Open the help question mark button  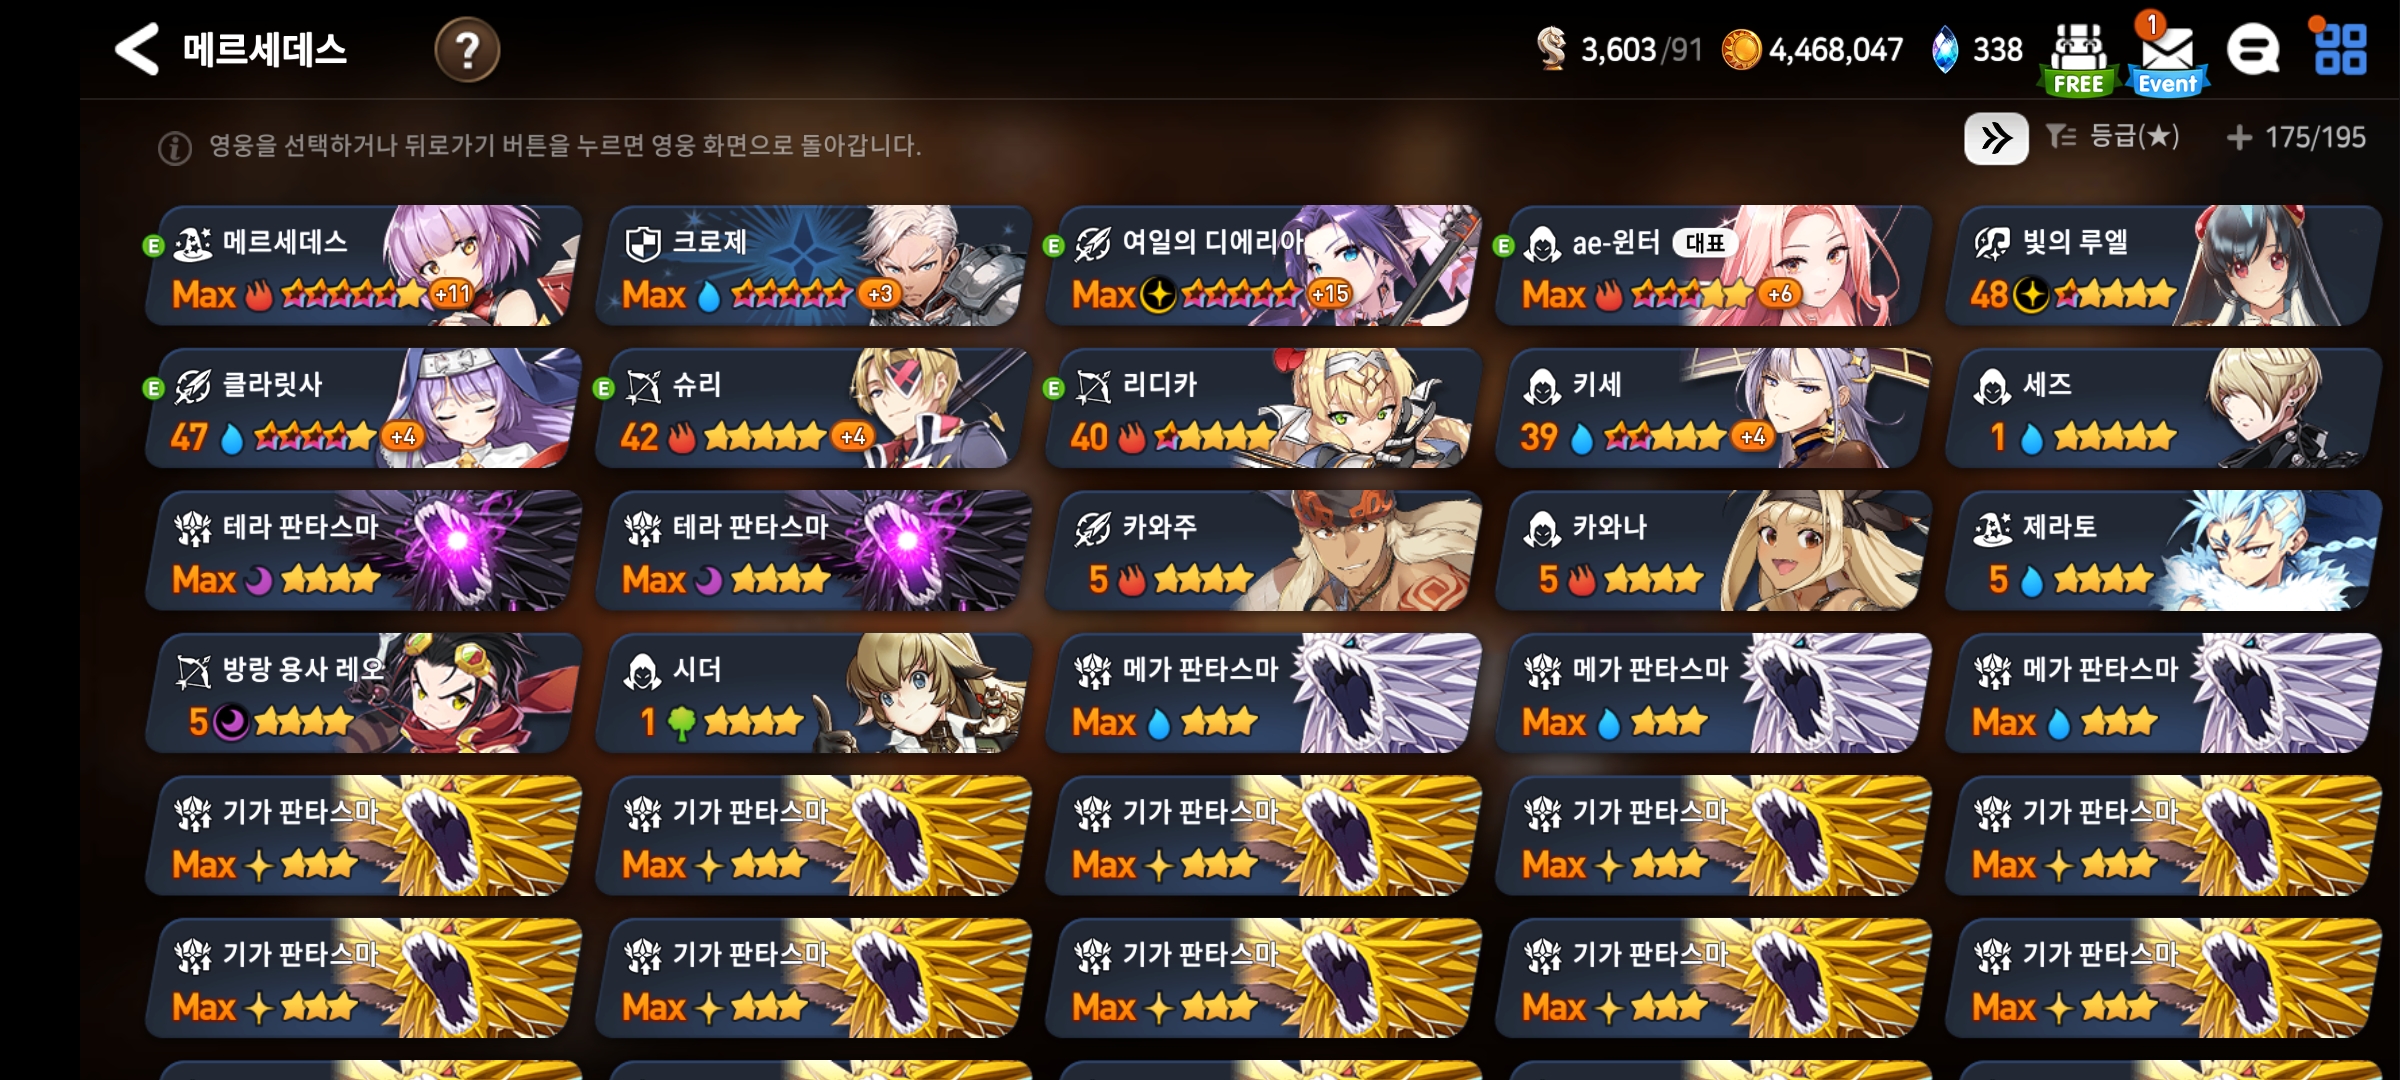pos(467,49)
